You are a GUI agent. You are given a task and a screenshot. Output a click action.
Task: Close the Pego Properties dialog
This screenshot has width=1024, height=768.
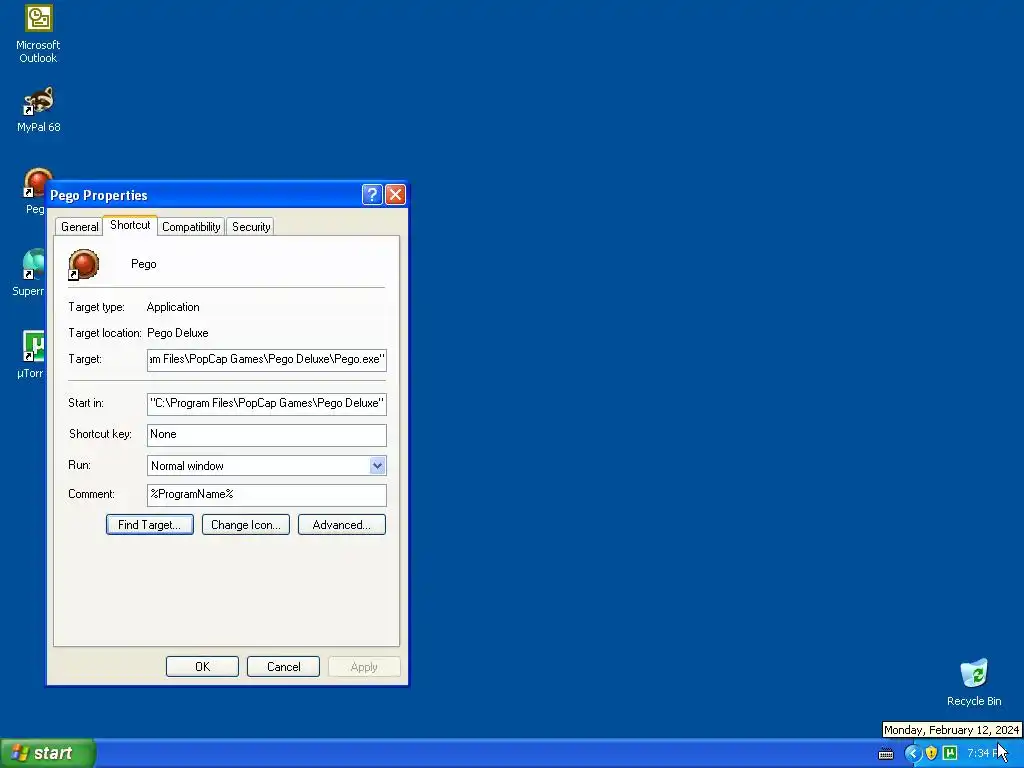tap(395, 195)
